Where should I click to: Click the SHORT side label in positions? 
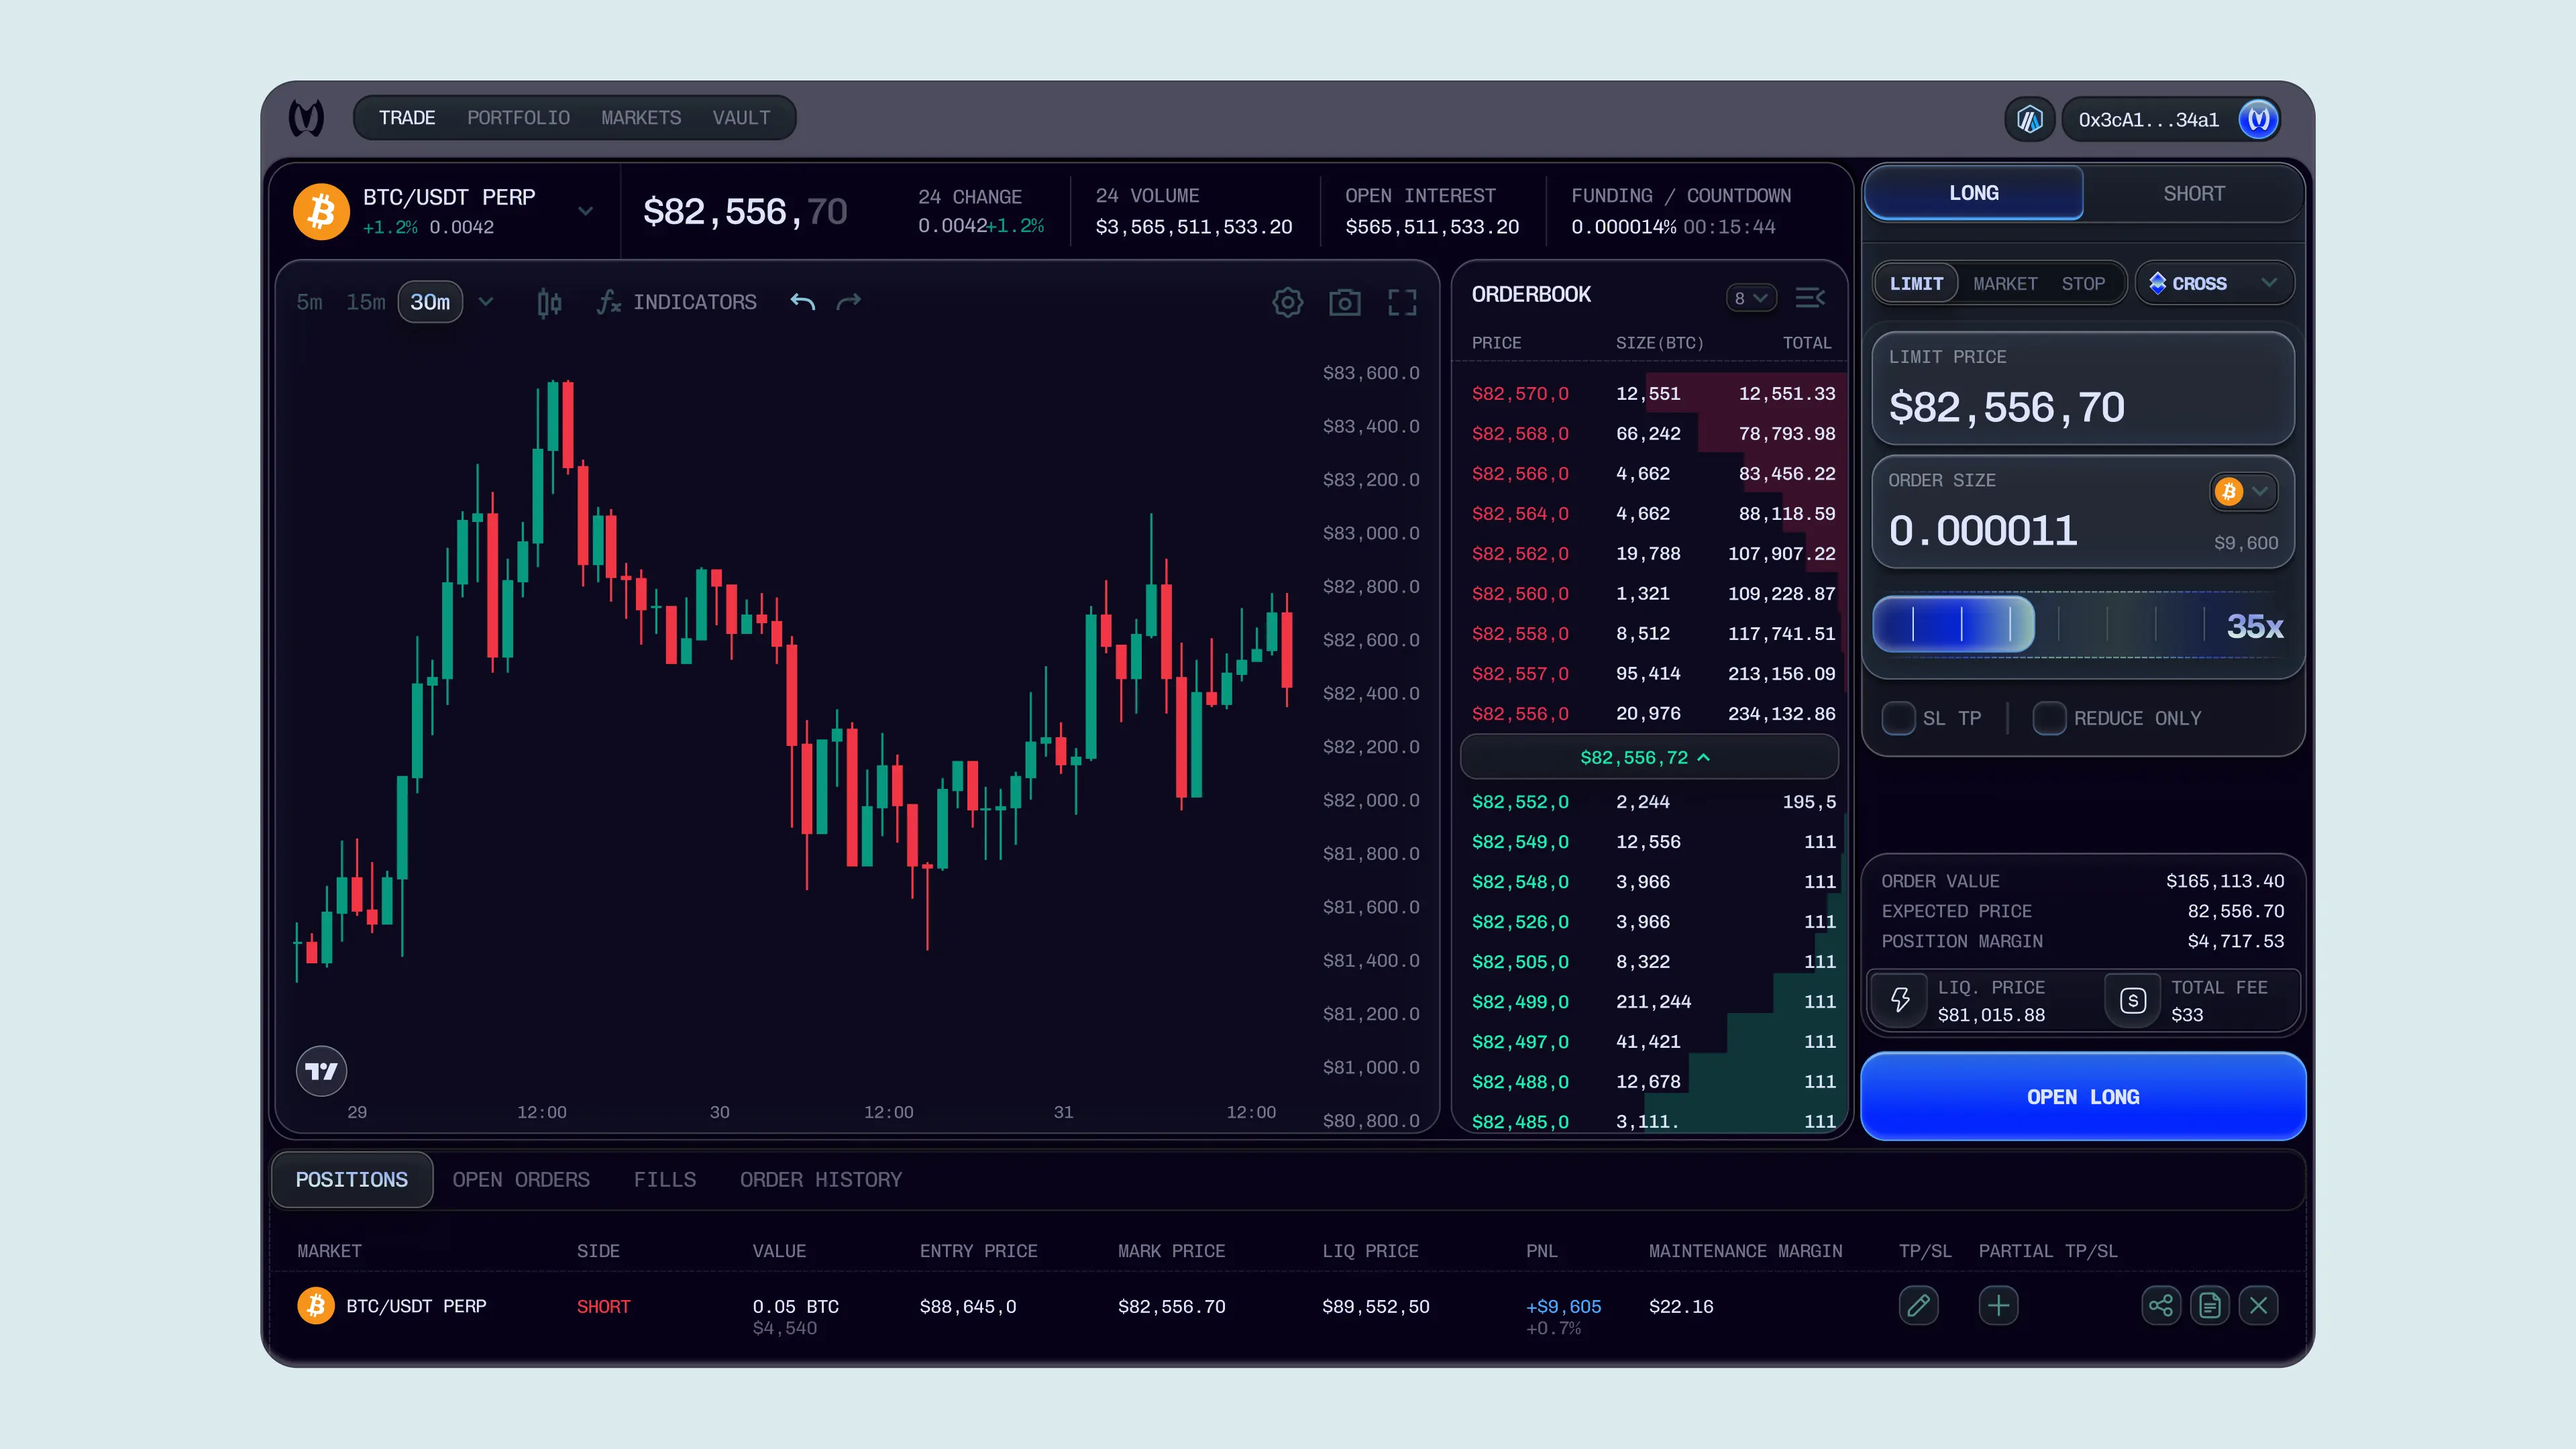click(x=603, y=1307)
